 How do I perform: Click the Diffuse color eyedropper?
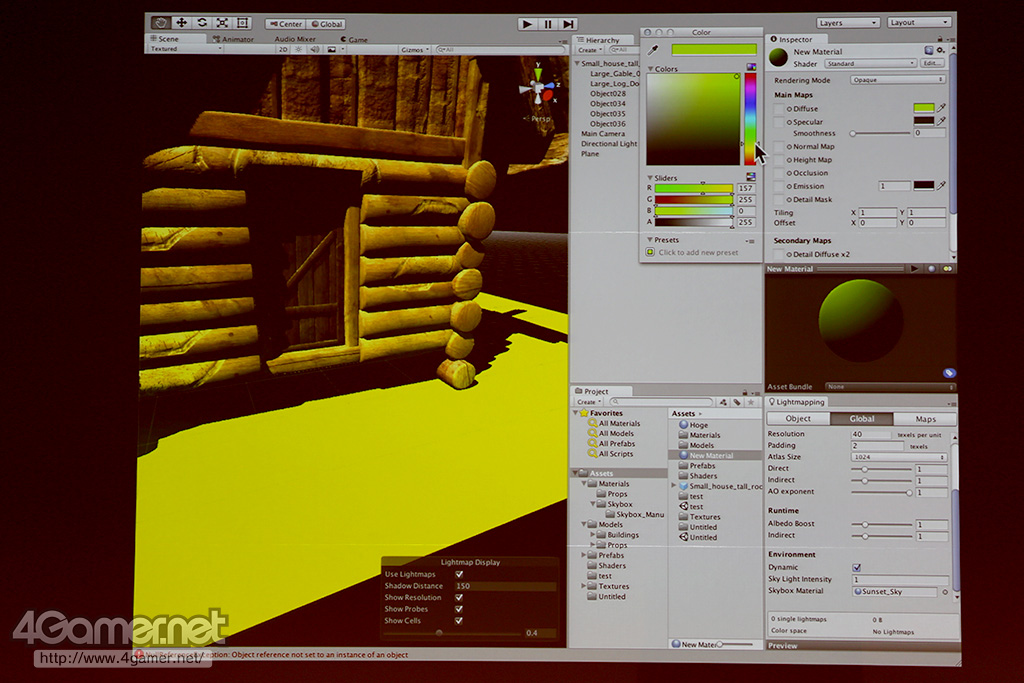pos(941,108)
